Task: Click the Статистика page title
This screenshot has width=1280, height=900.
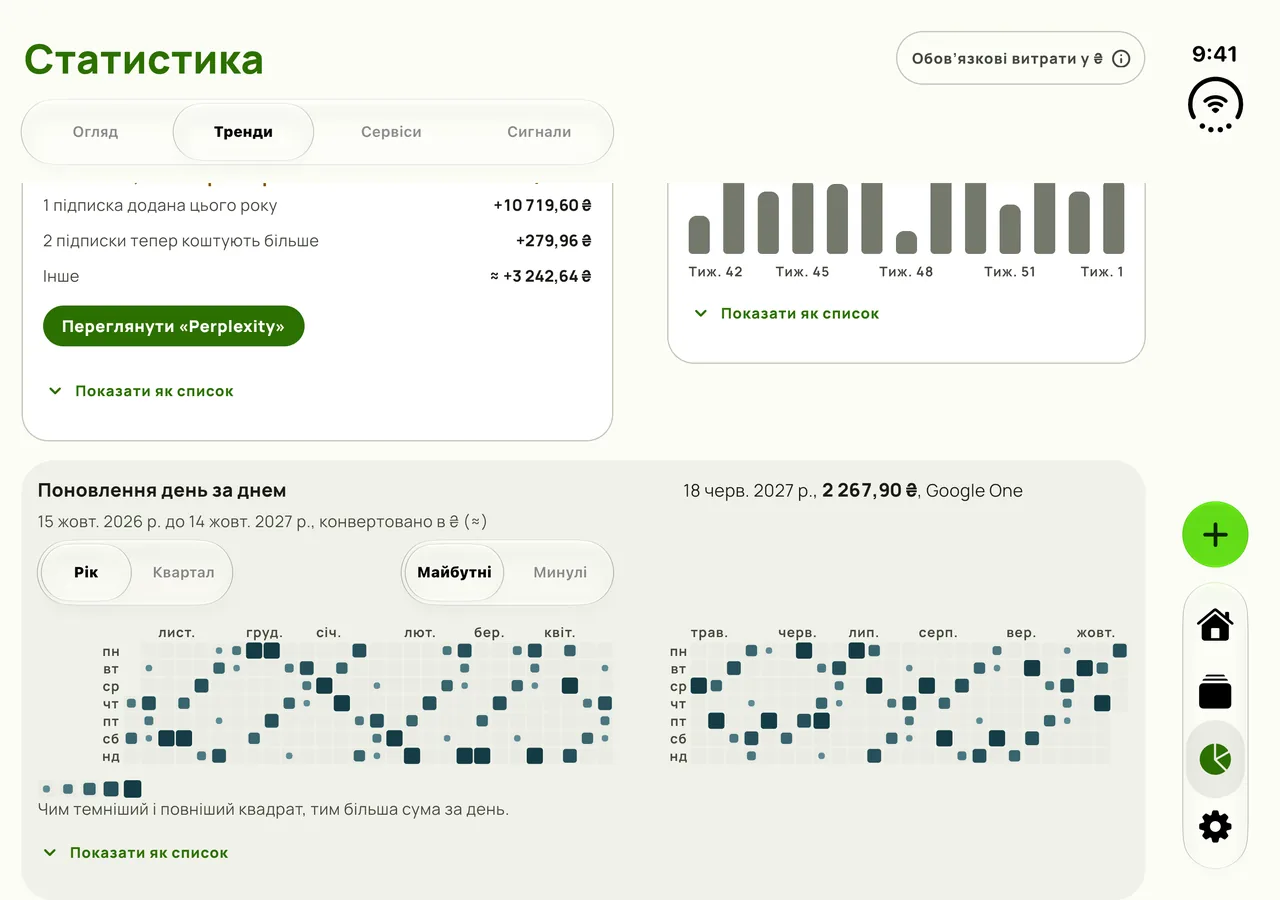Action: tap(144, 60)
